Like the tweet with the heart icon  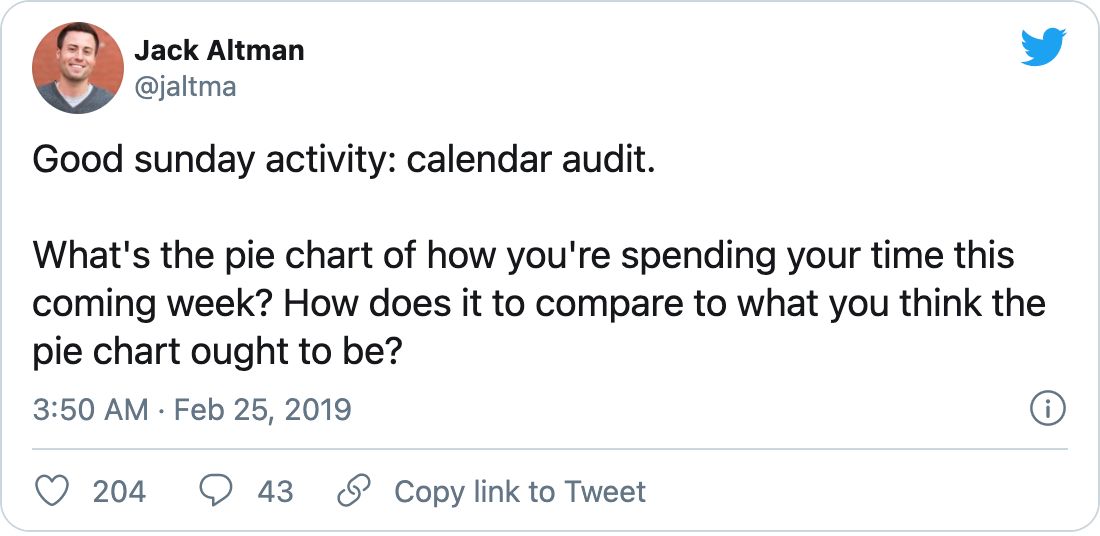[x=52, y=491]
